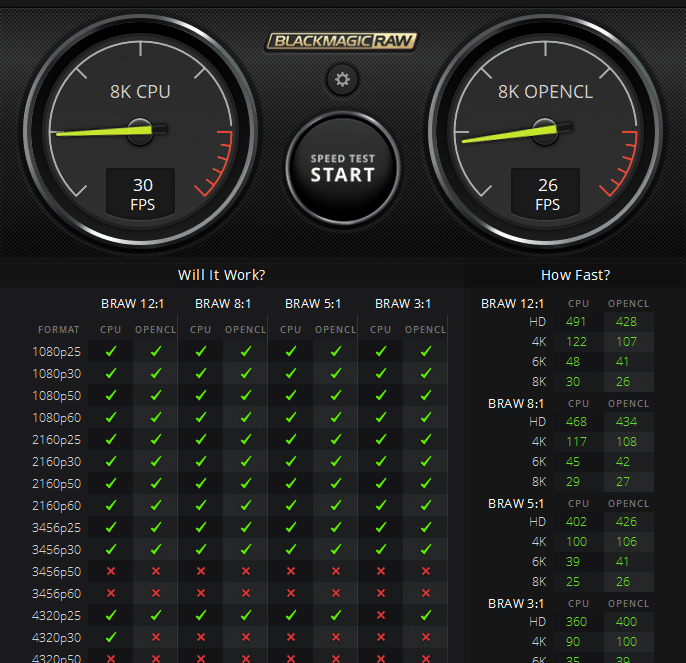
Task: Click BRAW 8:1 column header in Will It Work
Action: (x=223, y=304)
